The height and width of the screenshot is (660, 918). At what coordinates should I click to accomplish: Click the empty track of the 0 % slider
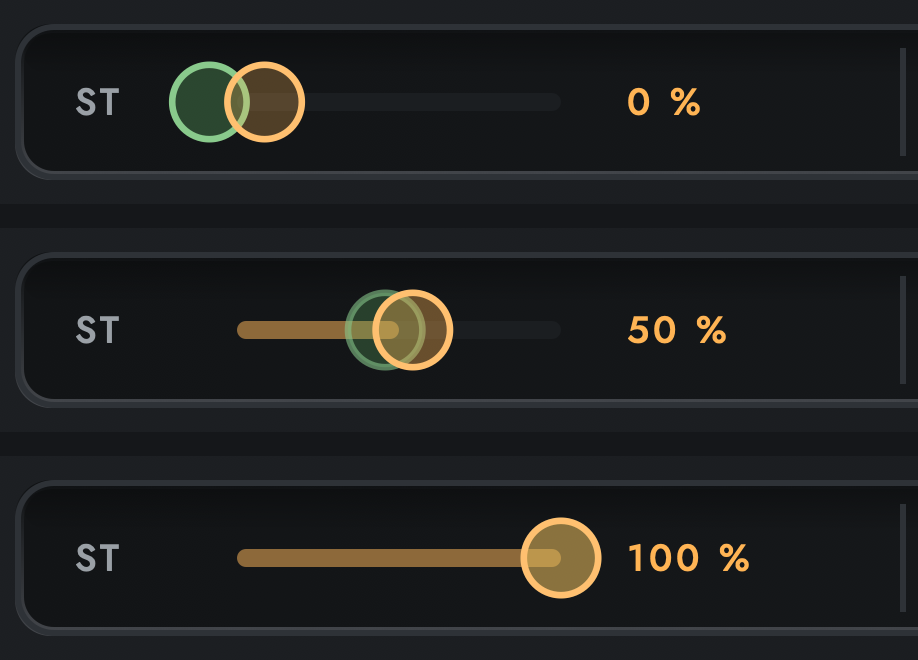(x=432, y=102)
